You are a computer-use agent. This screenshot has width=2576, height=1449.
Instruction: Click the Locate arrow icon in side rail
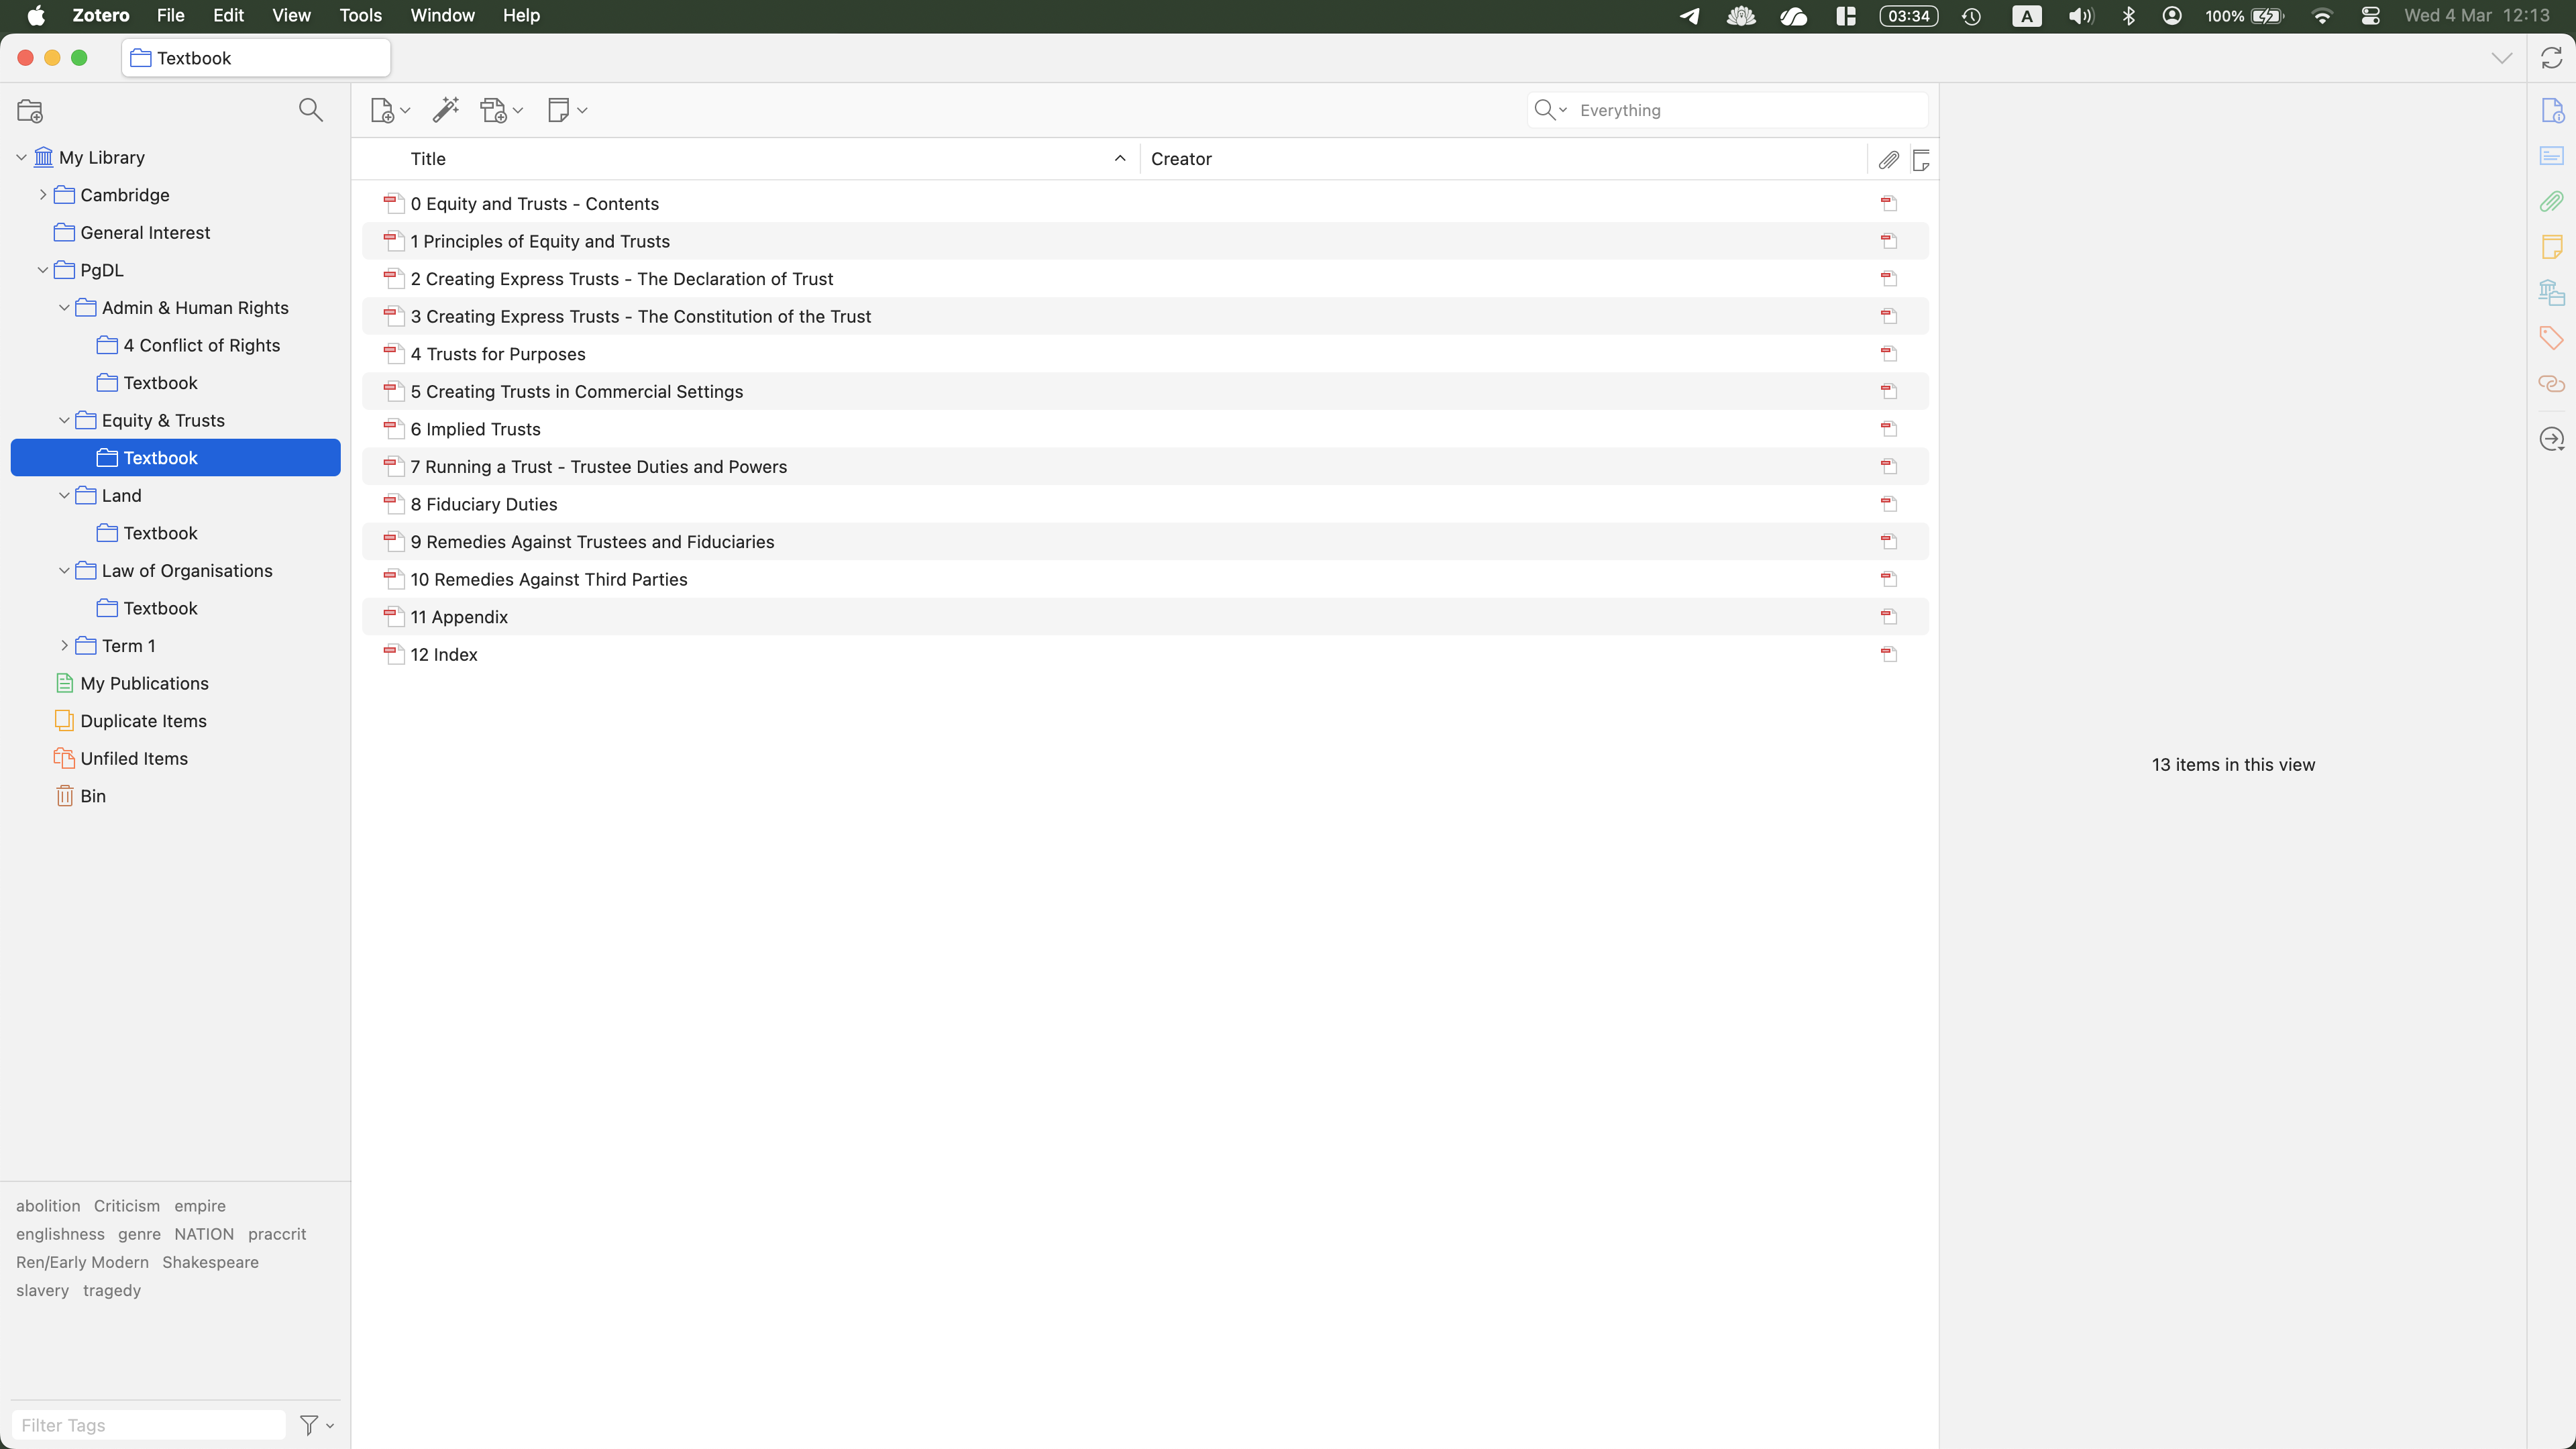tap(2551, 439)
